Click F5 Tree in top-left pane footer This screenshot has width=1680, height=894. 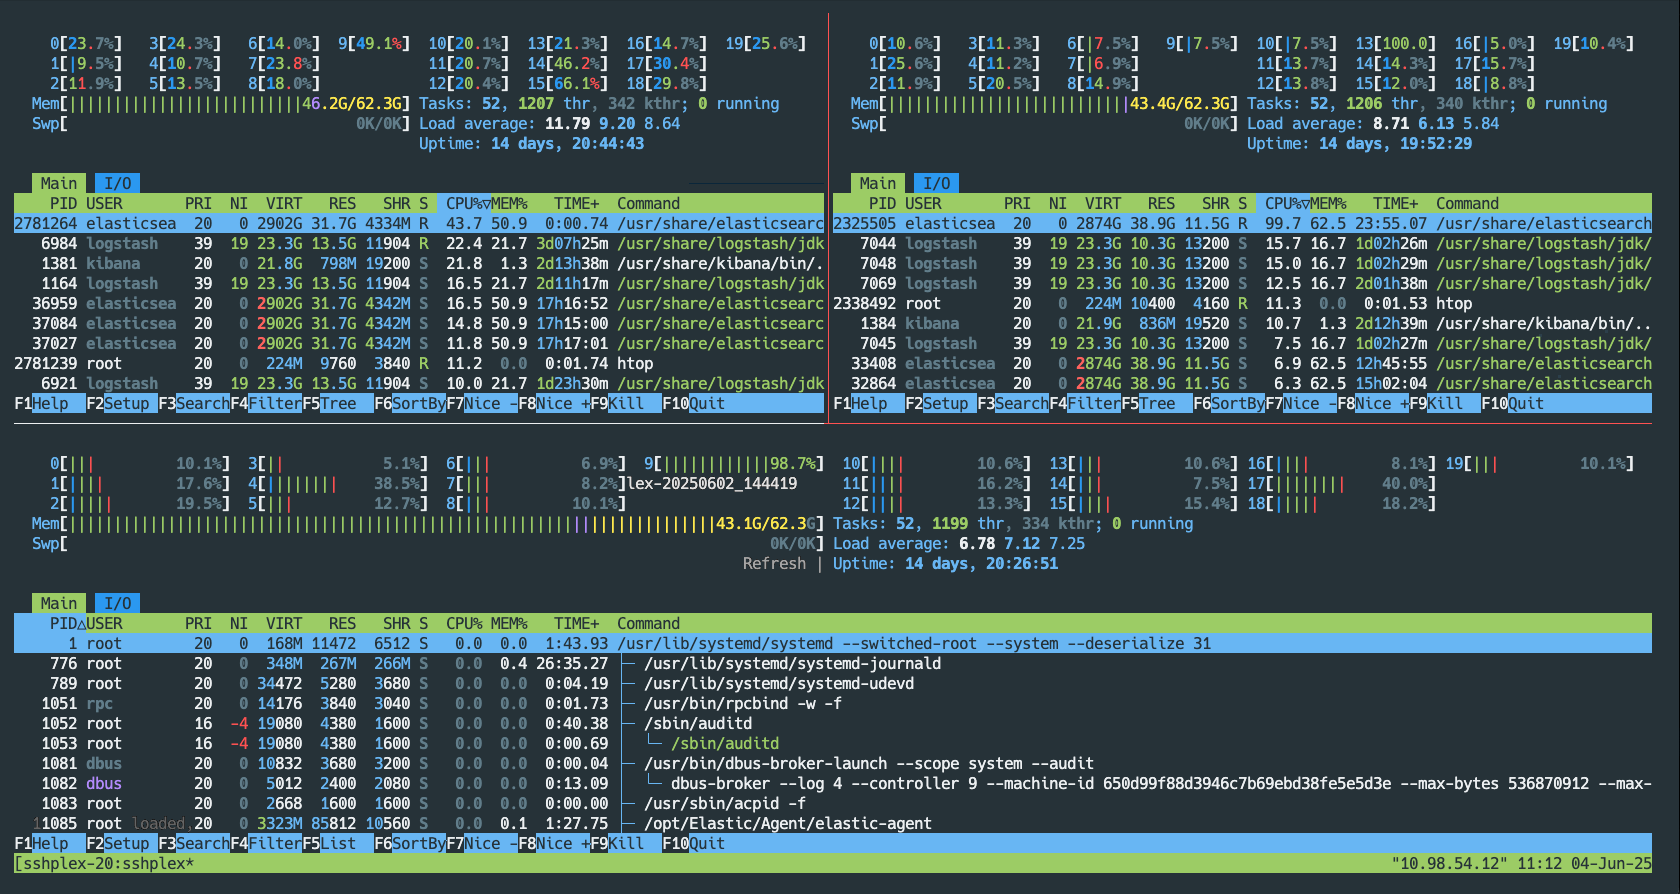(x=338, y=403)
